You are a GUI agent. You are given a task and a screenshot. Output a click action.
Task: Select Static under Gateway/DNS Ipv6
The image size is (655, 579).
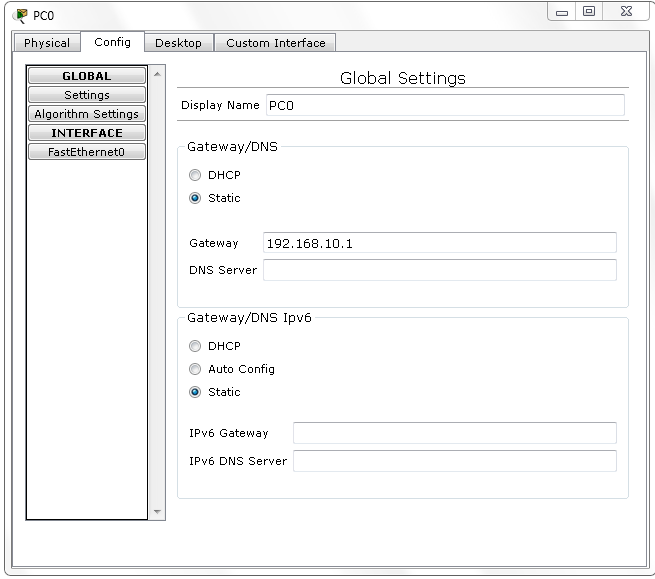pos(196,392)
